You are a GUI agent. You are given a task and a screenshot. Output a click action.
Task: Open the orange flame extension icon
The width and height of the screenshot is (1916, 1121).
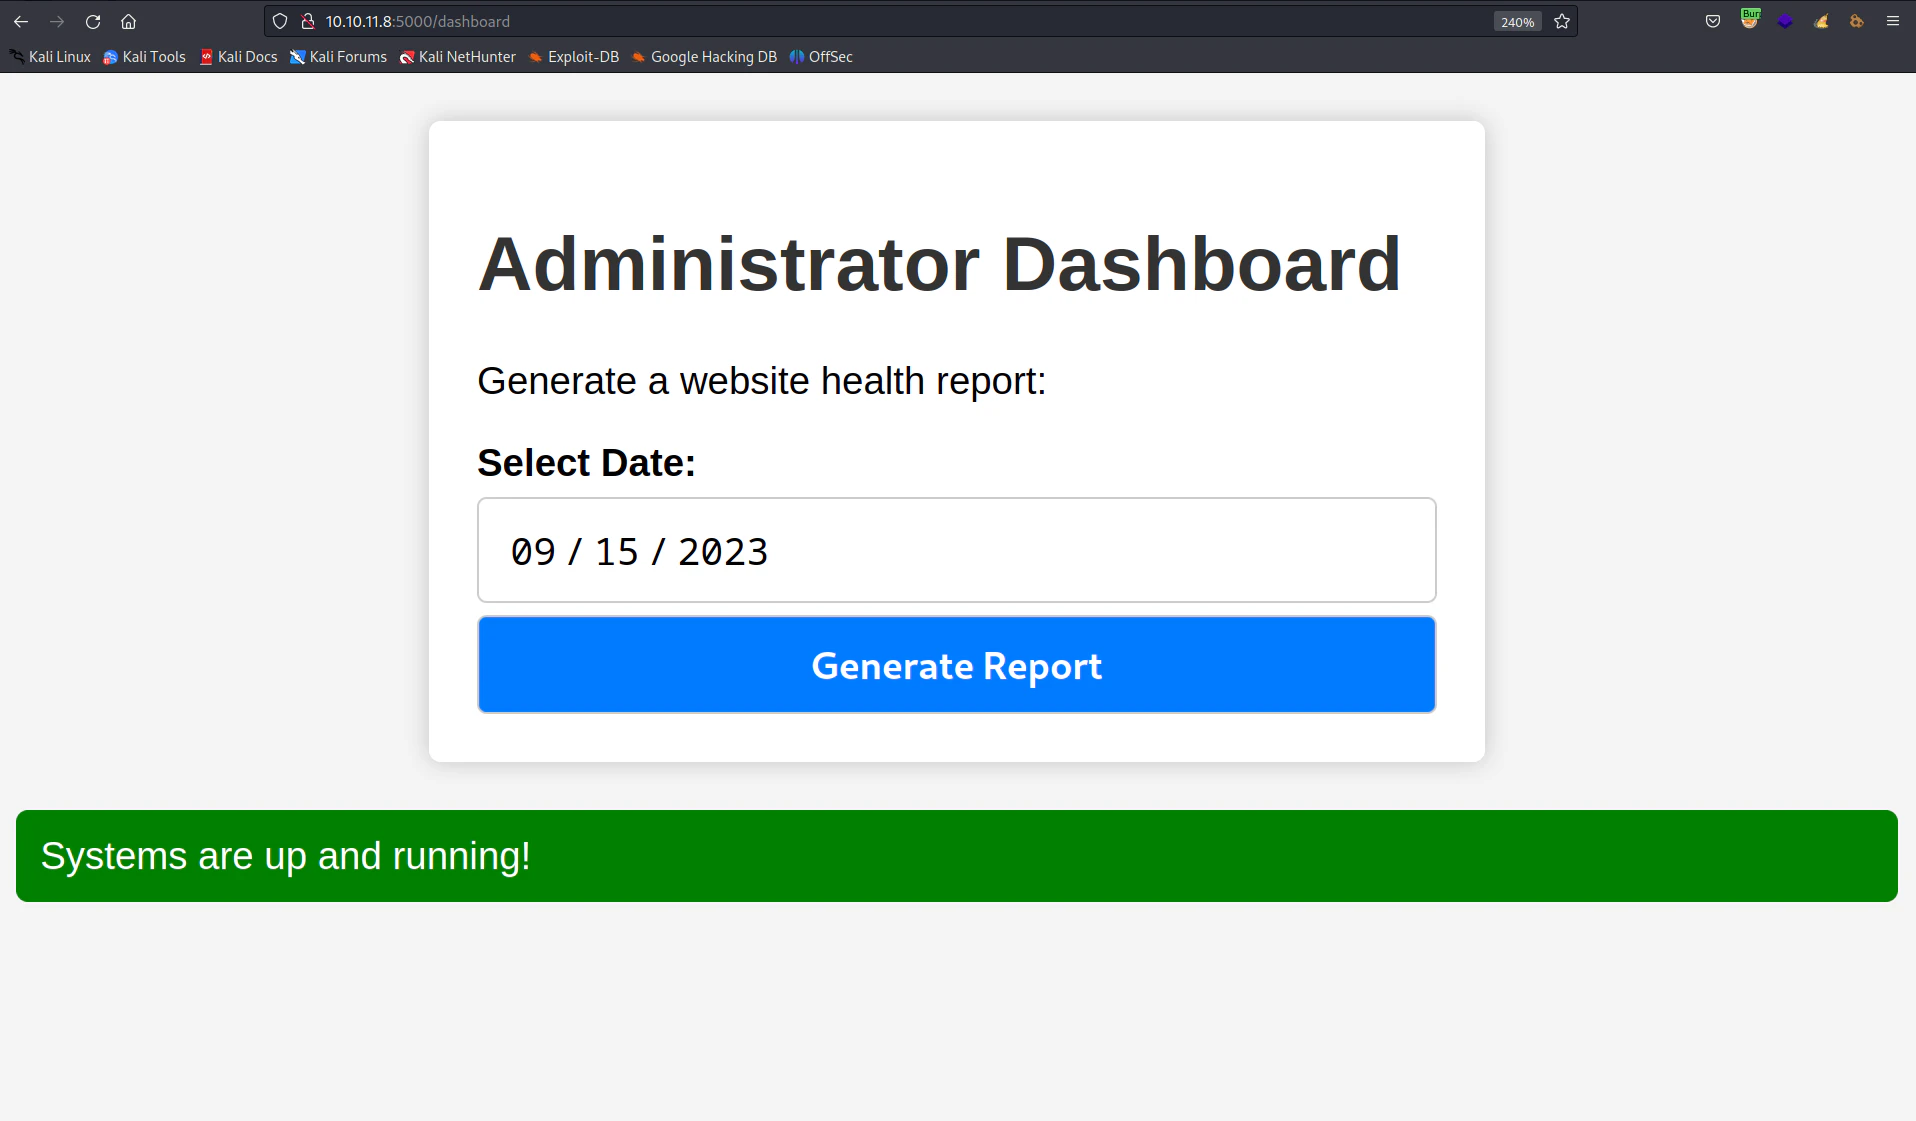[x=1822, y=21]
